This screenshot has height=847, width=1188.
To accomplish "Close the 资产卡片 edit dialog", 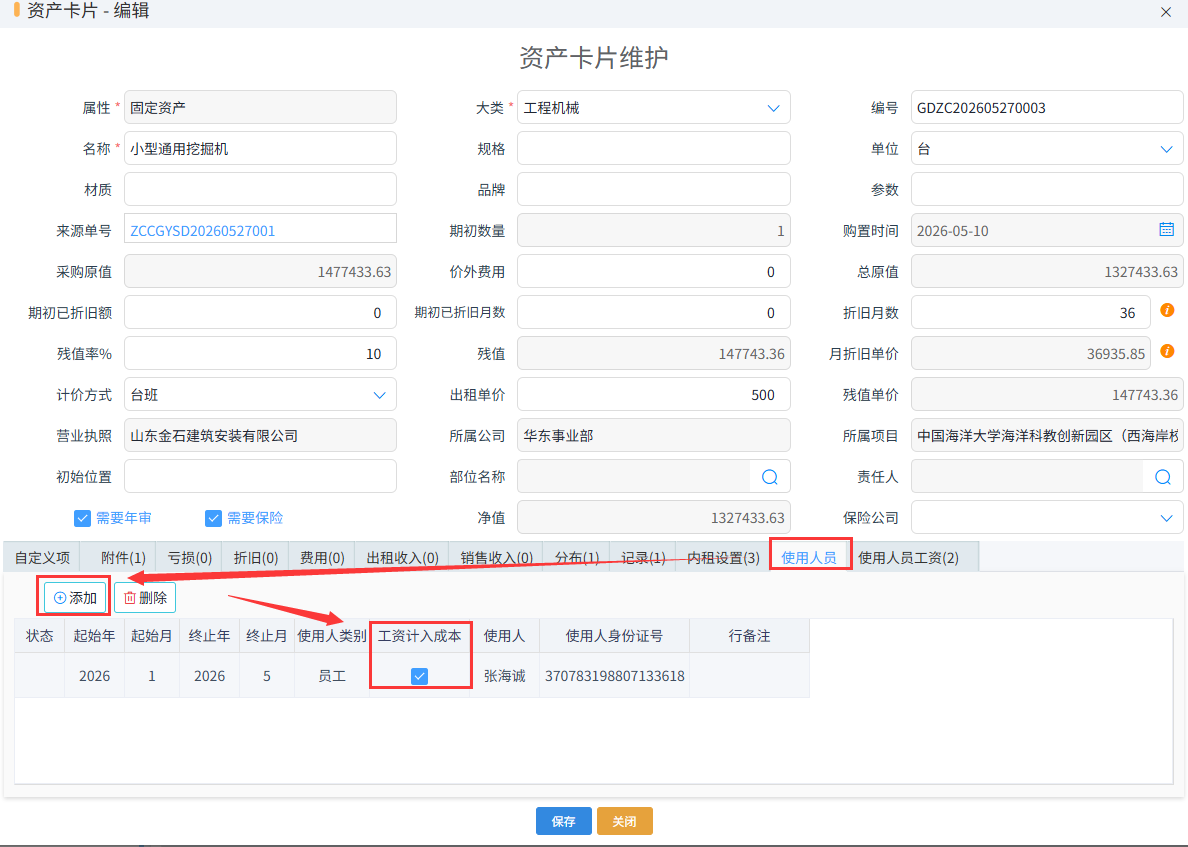I will [x=1166, y=12].
